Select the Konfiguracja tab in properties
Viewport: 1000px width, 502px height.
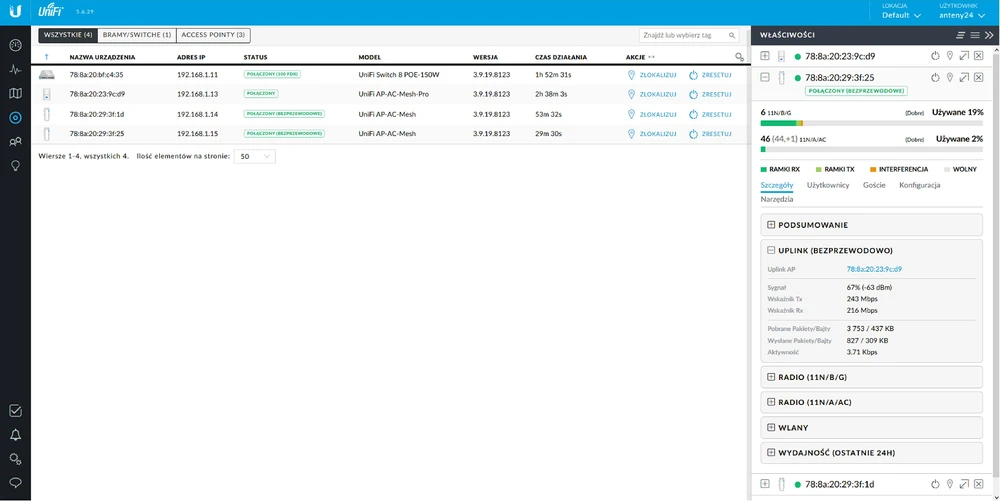pos(919,185)
